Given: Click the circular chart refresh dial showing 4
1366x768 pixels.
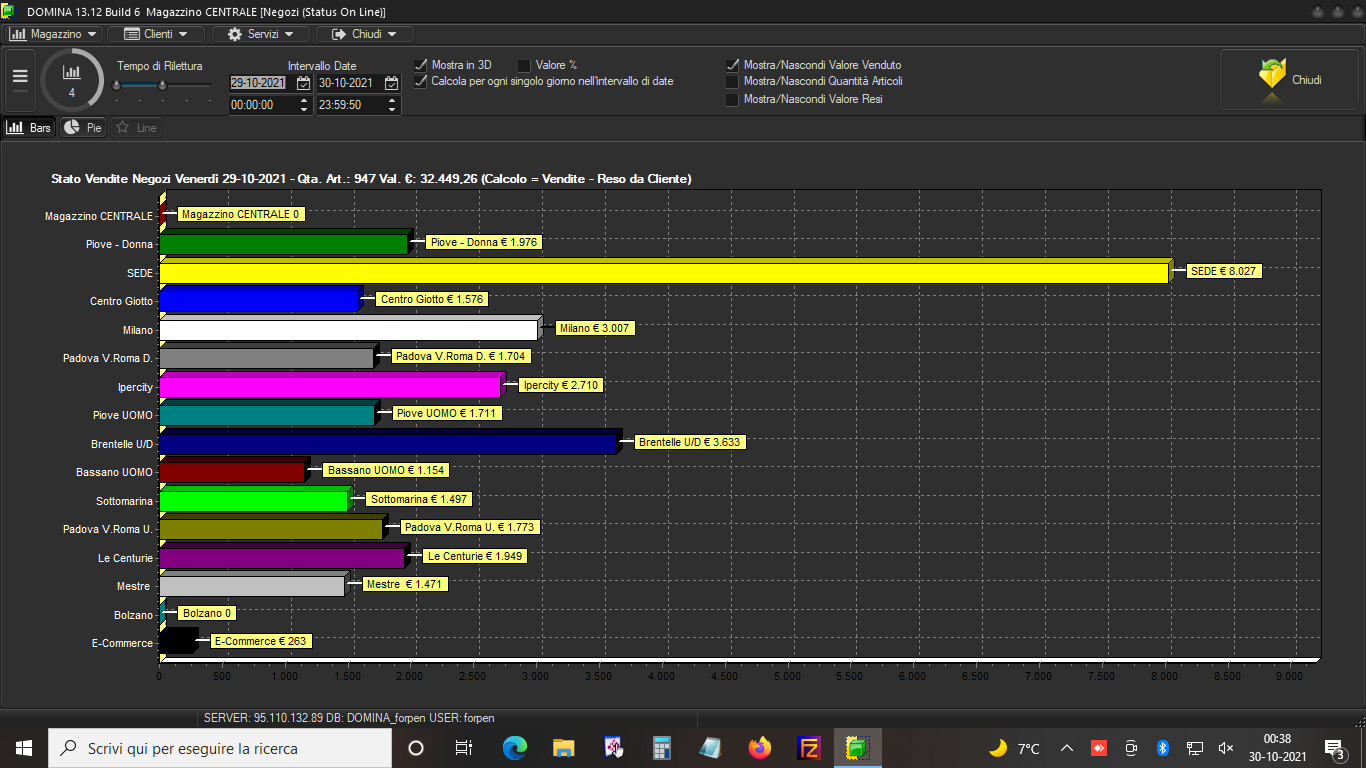Looking at the screenshot, I should click(72, 79).
